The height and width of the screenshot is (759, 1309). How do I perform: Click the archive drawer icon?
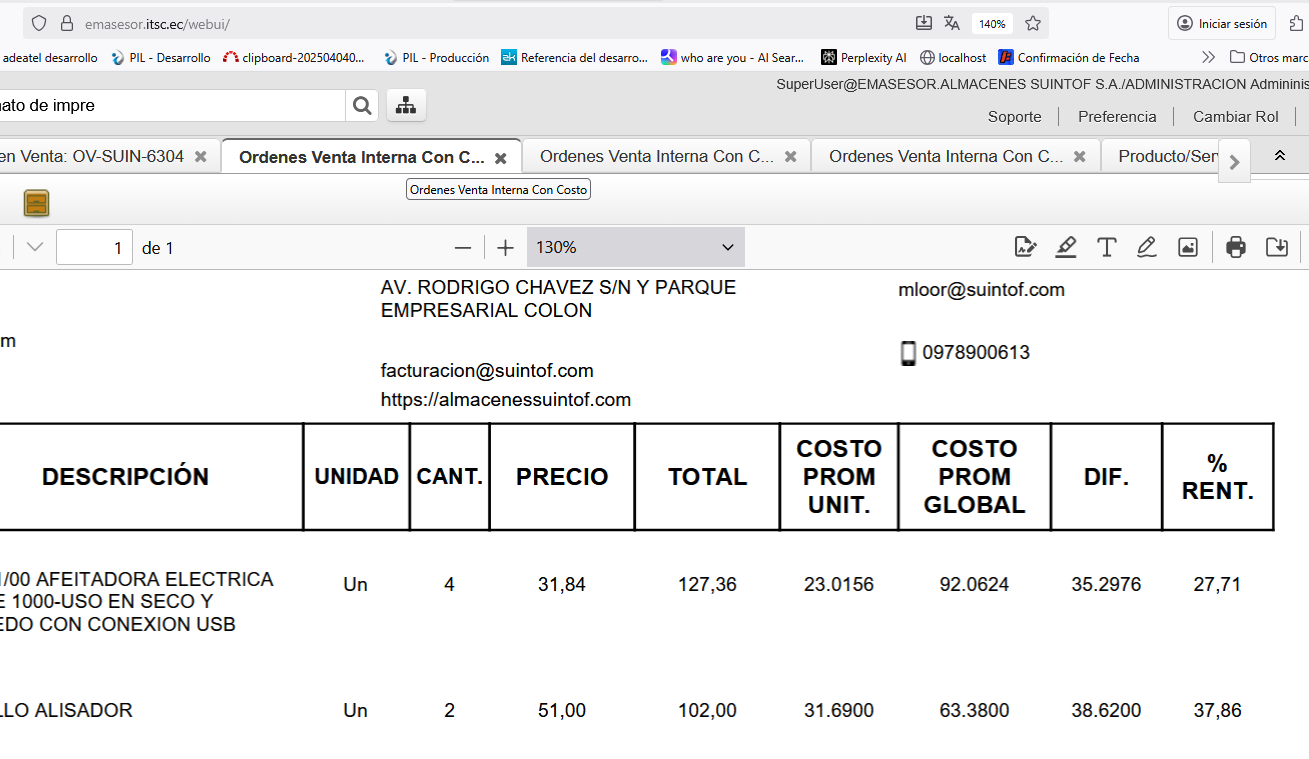coord(37,203)
